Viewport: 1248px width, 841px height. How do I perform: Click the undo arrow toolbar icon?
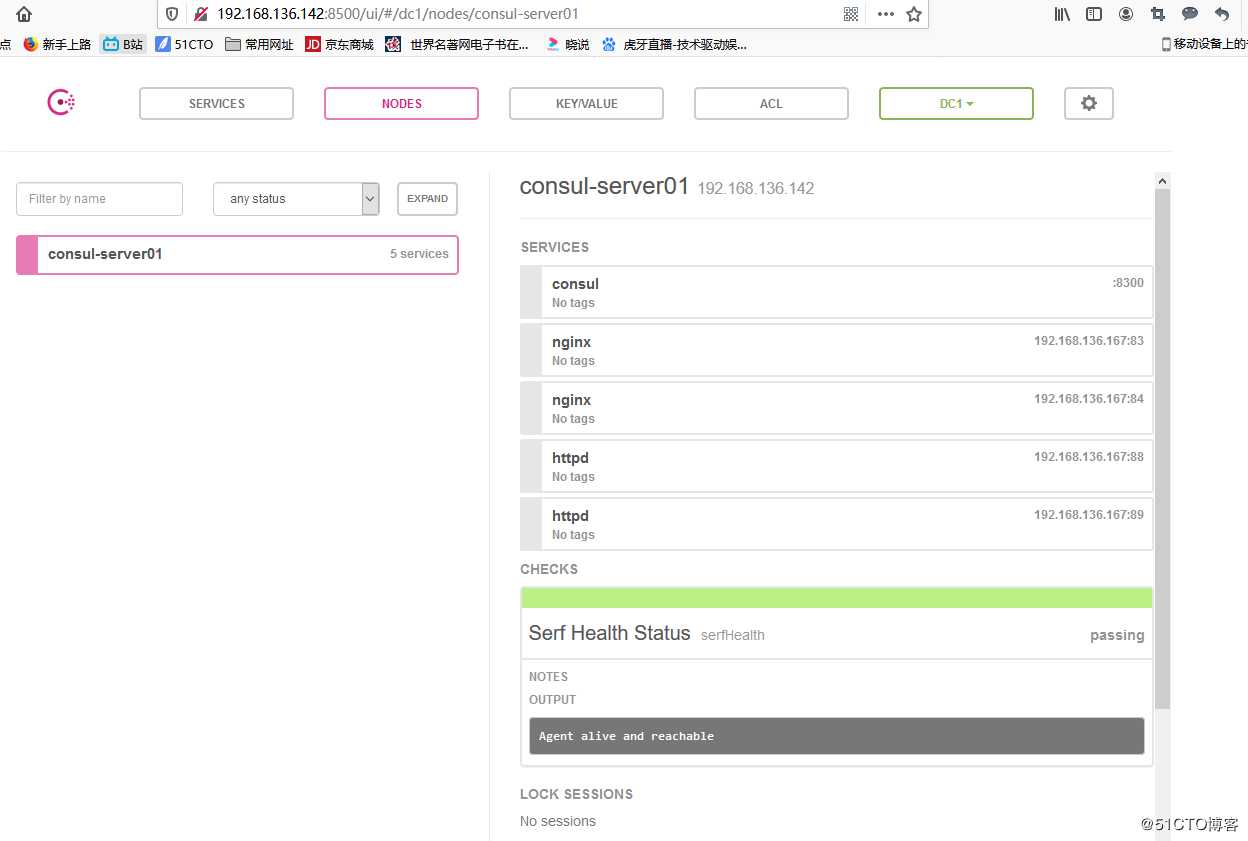coord(1222,14)
